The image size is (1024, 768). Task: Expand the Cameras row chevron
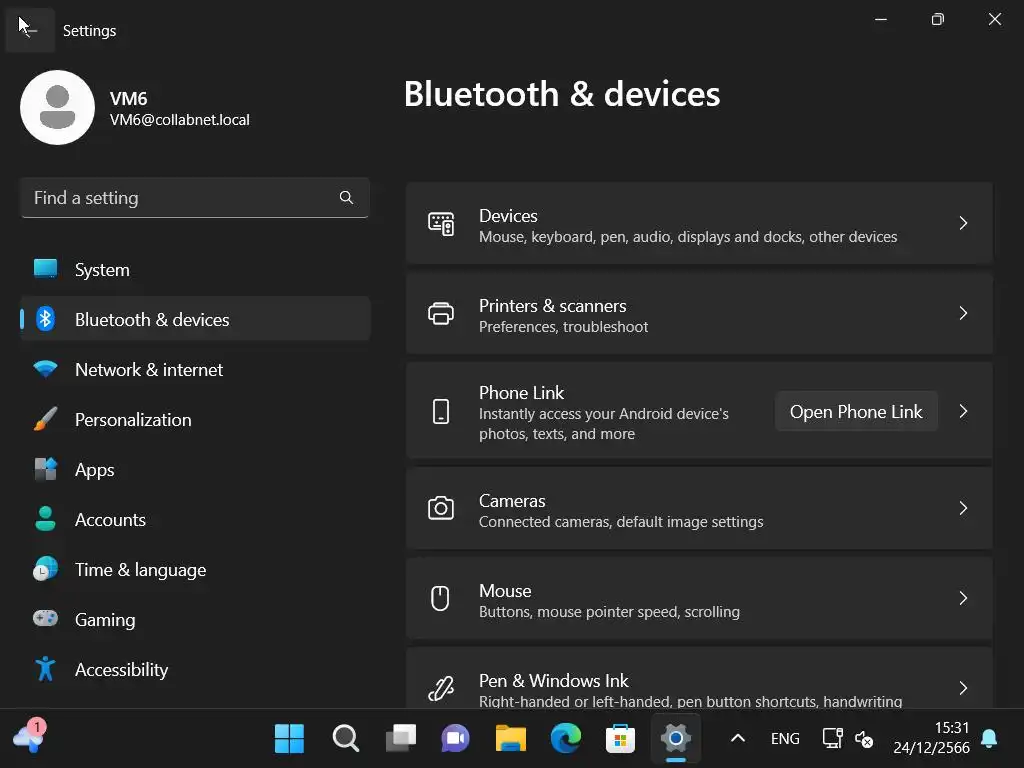point(963,508)
